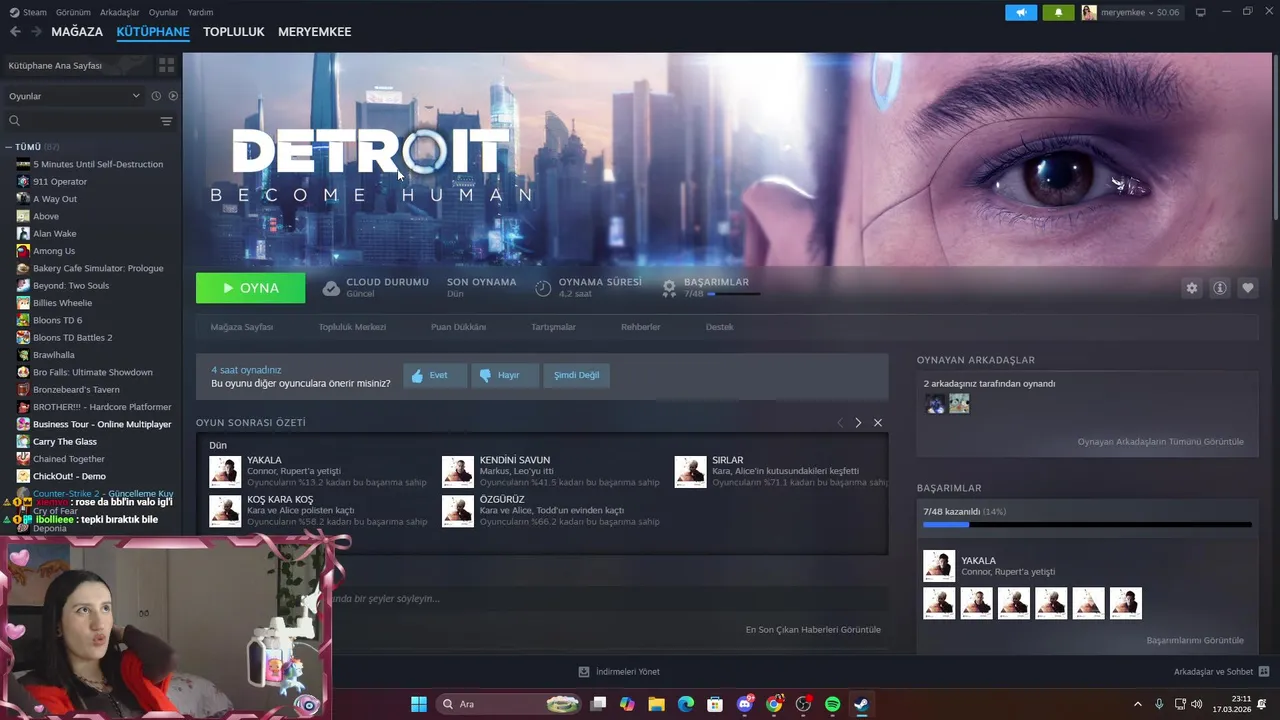Toggle the ready-to-play filter icon

[173, 96]
